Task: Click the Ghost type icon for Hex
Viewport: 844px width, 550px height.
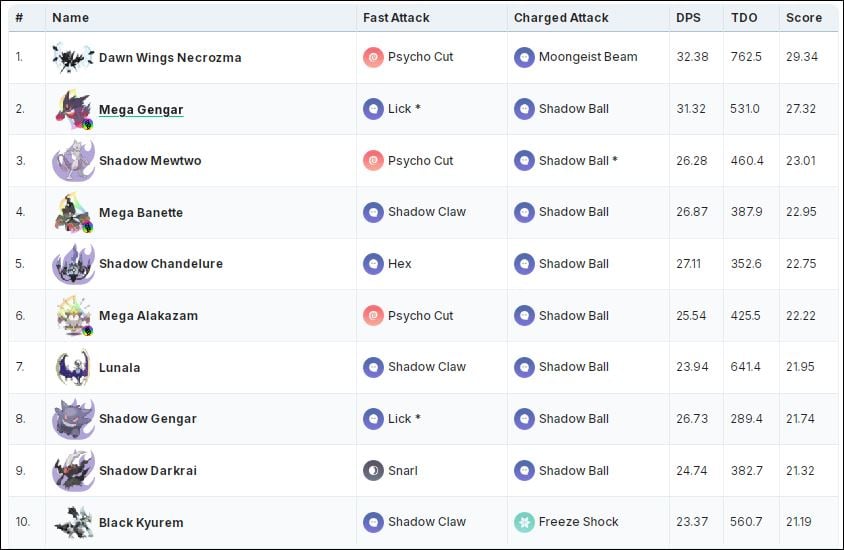Action: [x=373, y=264]
